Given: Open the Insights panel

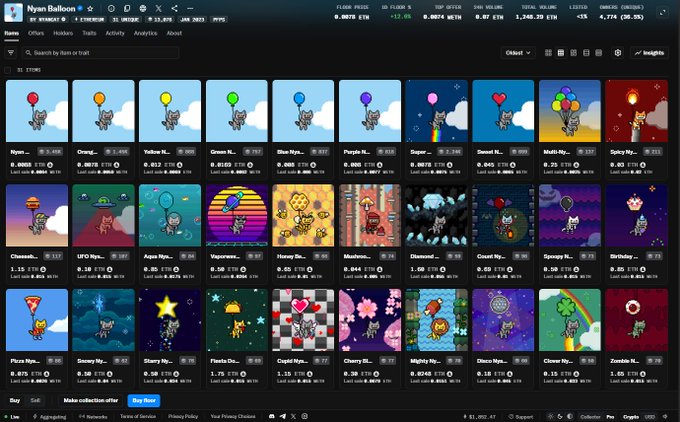Looking at the screenshot, I should (x=649, y=52).
